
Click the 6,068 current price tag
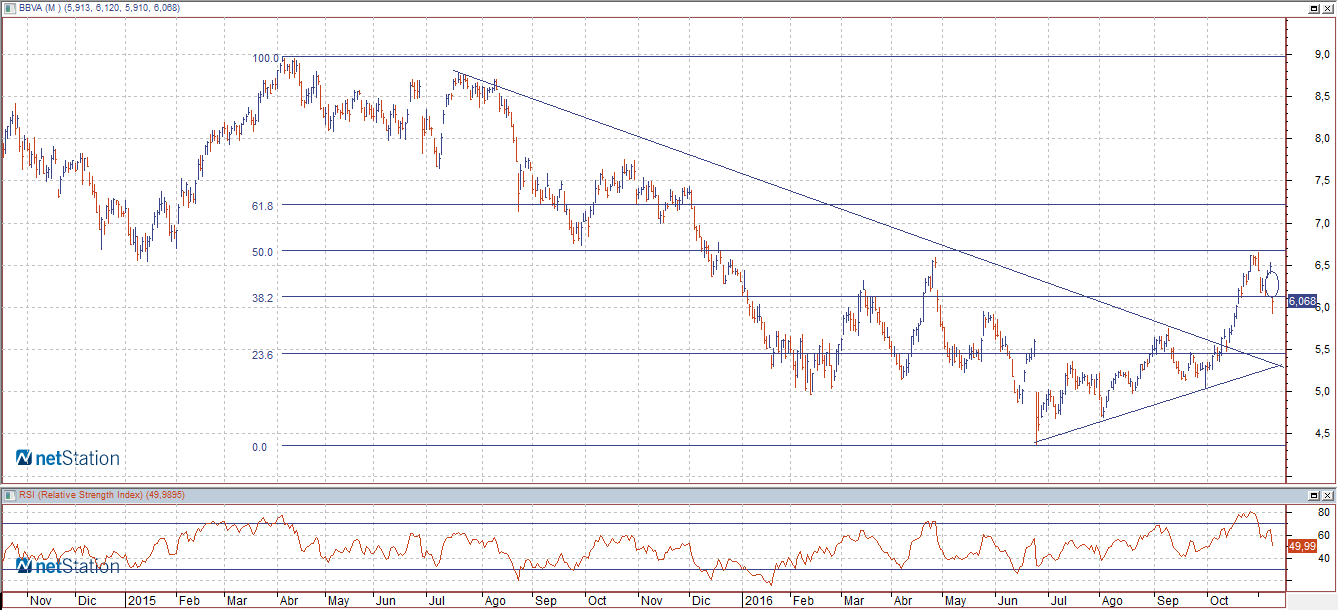[x=1301, y=301]
